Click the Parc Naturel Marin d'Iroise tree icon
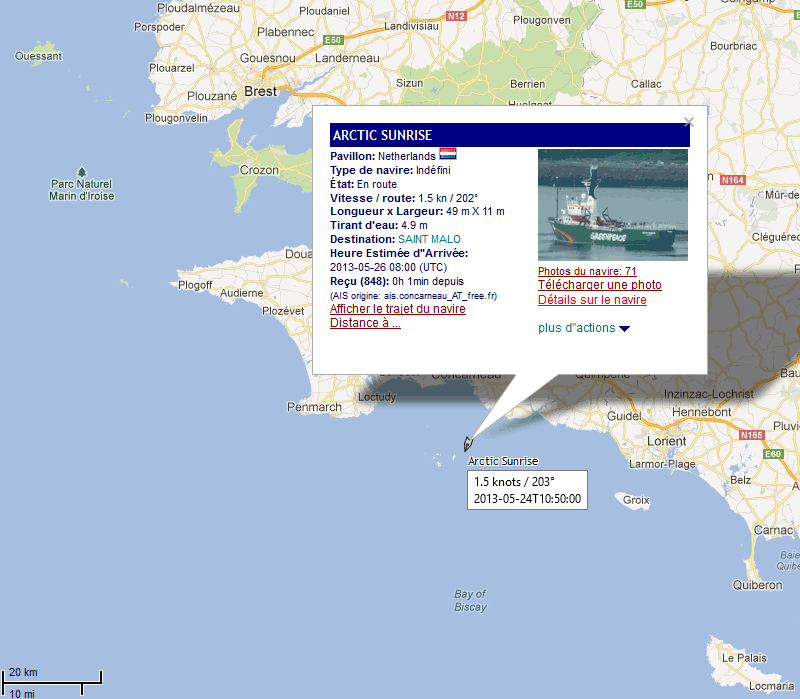800x699 pixels. click(82, 172)
